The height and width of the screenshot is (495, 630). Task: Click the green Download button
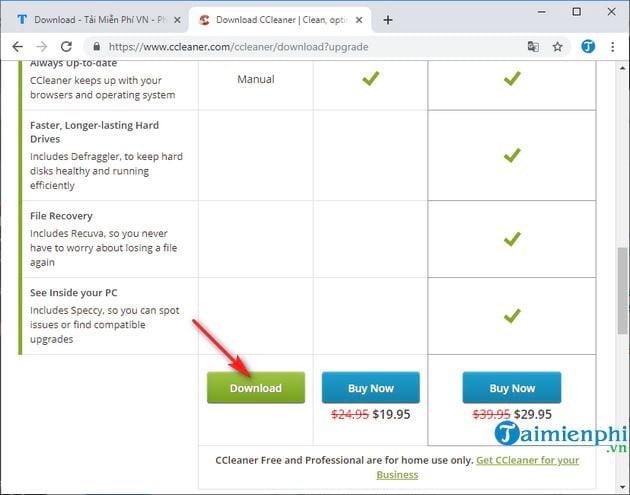[256, 388]
